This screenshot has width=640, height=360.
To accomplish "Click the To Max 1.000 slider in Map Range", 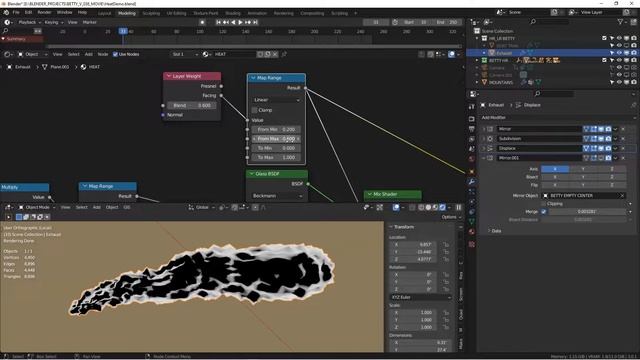I will [276, 158].
